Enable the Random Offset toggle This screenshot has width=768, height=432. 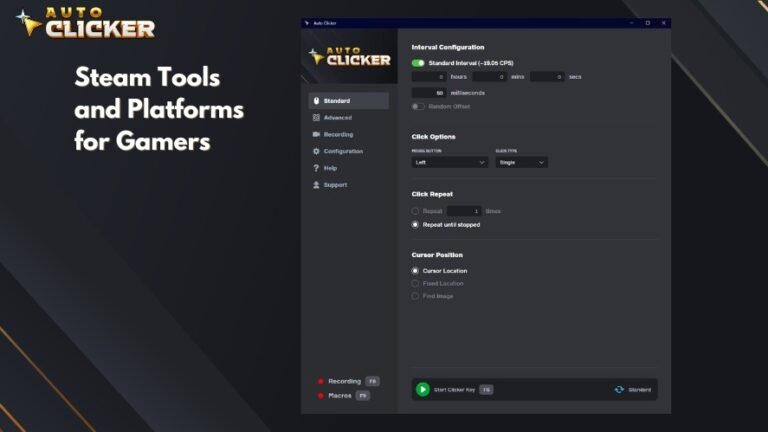[x=418, y=106]
